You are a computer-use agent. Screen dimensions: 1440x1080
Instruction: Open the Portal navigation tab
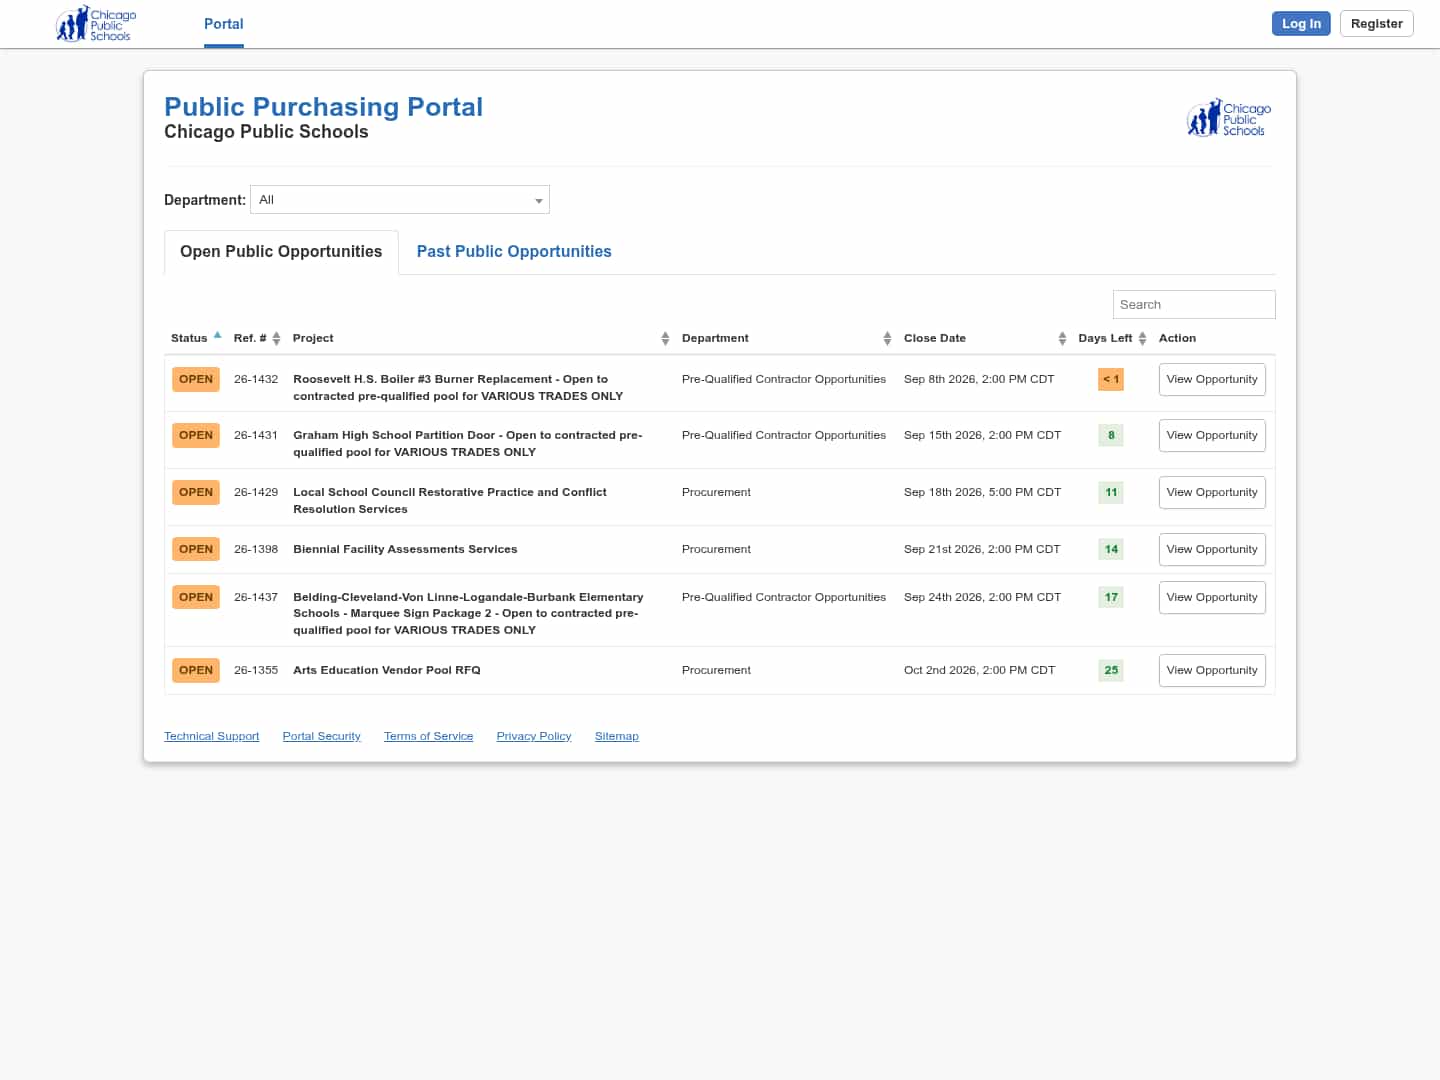(x=224, y=24)
